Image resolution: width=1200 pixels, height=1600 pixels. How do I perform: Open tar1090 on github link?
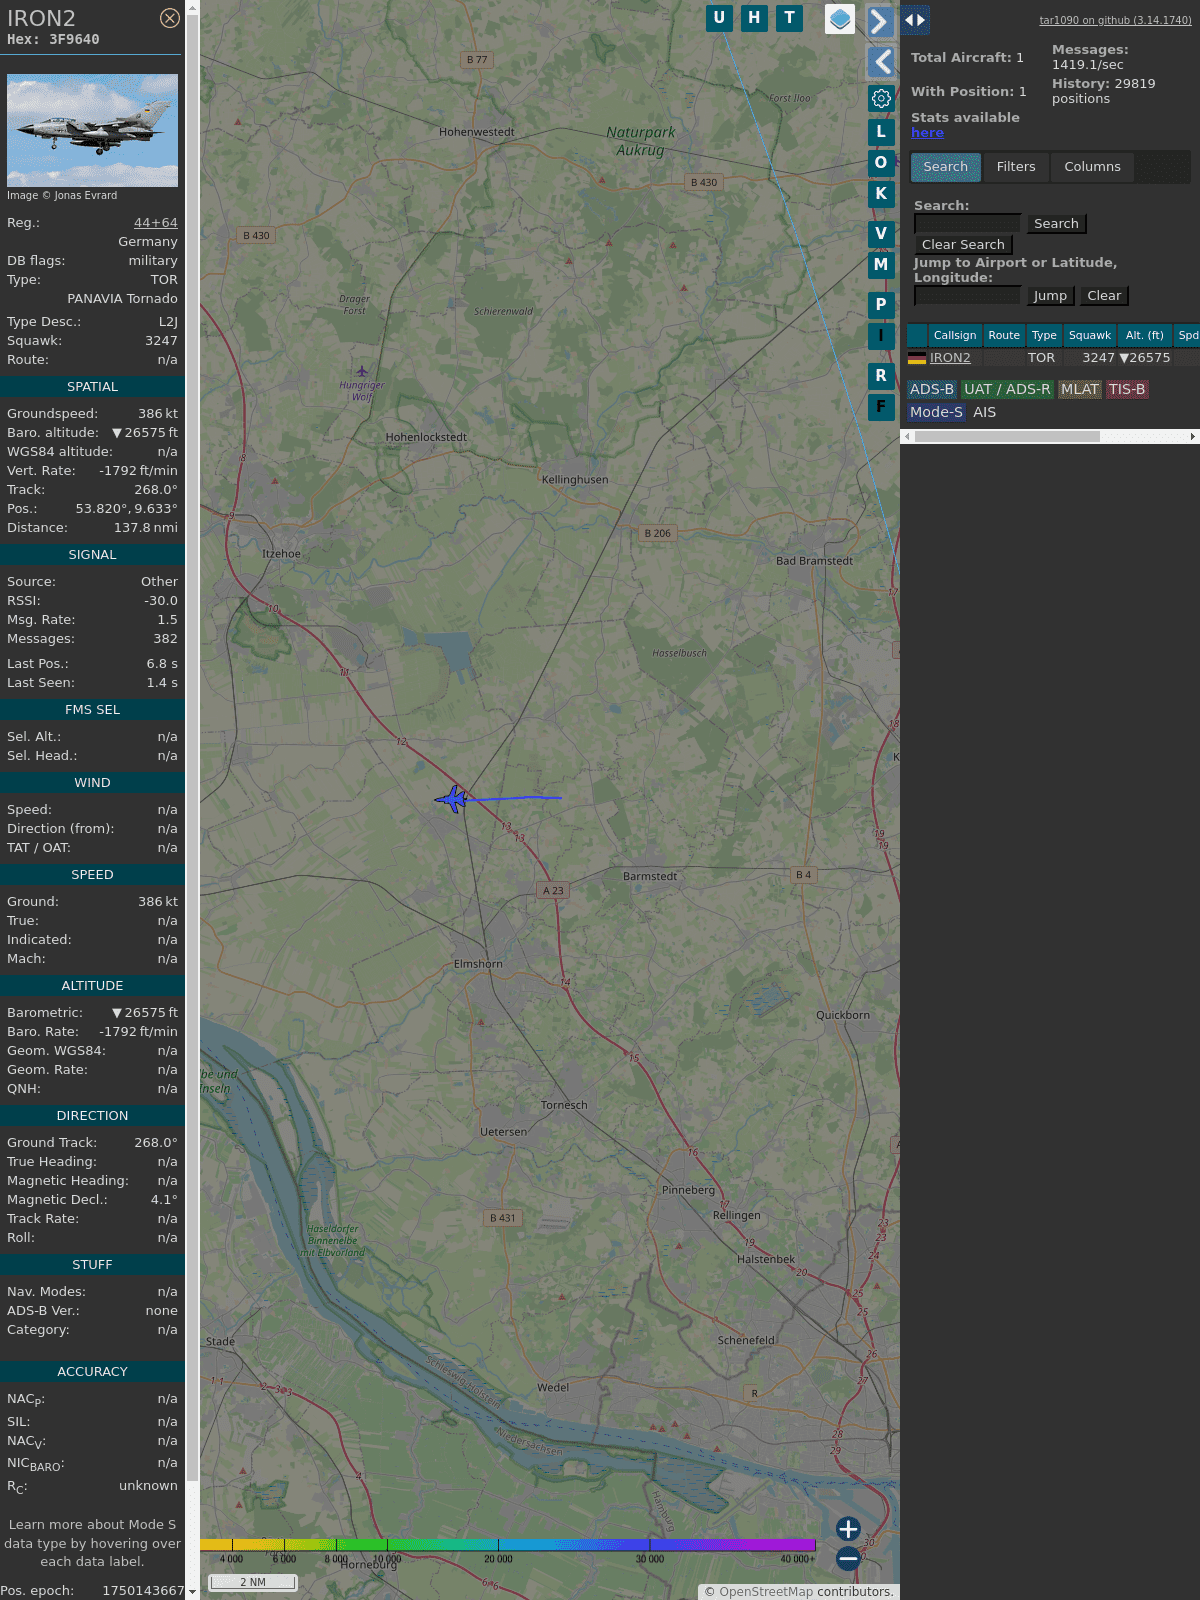tap(1115, 20)
